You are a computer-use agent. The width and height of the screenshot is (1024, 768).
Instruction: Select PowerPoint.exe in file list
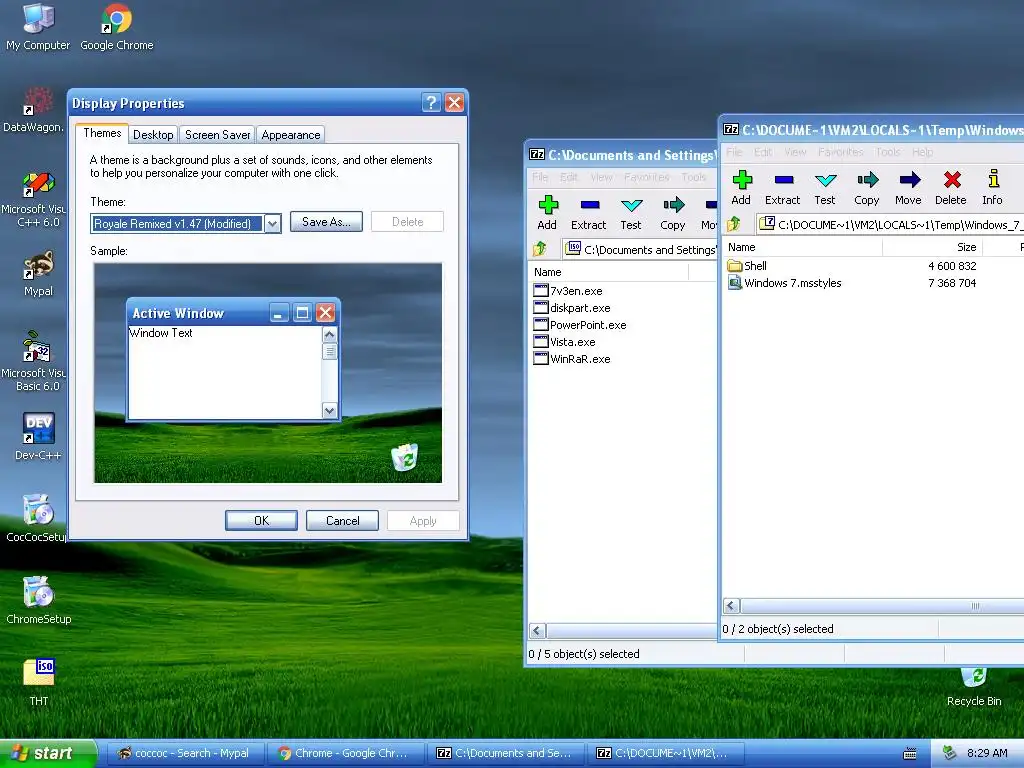(580, 325)
